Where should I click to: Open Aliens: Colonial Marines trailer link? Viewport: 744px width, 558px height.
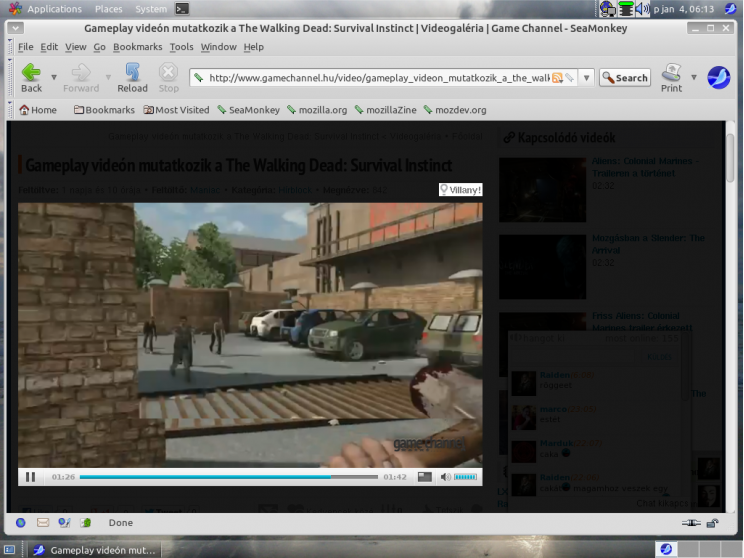point(645,167)
